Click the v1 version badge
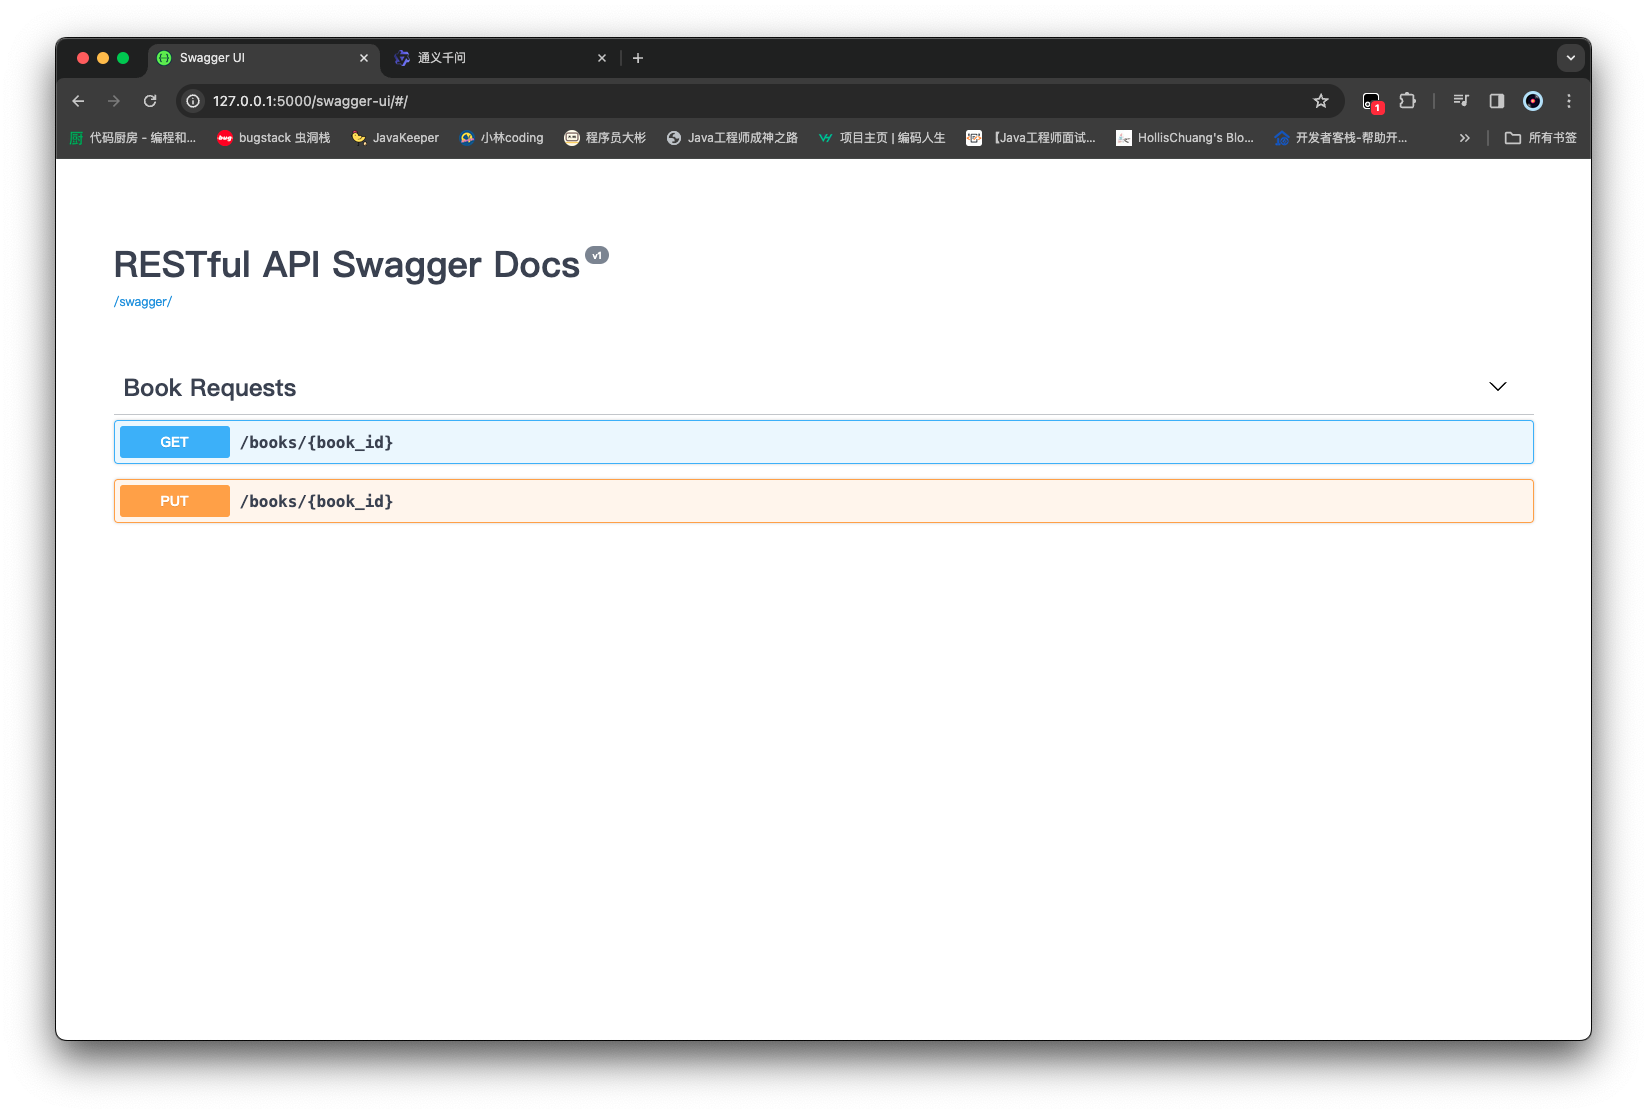The image size is (1647, 1114). tap(597, 255)
